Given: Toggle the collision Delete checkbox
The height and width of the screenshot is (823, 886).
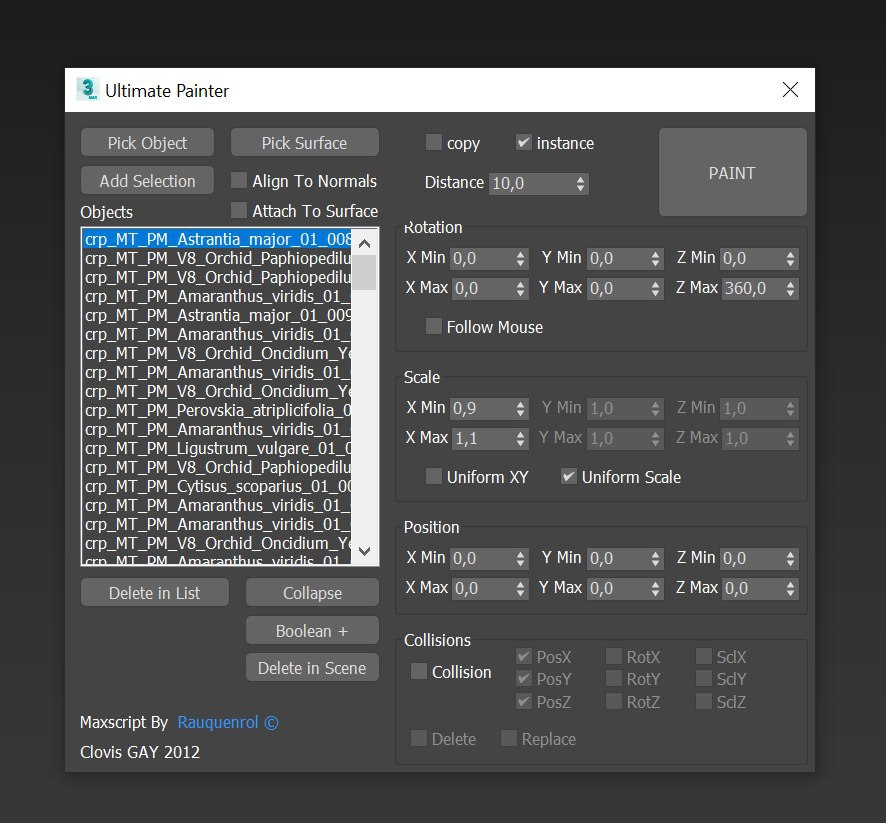Looking at the screenshot, I should pyautogui.click(x=419, y=738).
